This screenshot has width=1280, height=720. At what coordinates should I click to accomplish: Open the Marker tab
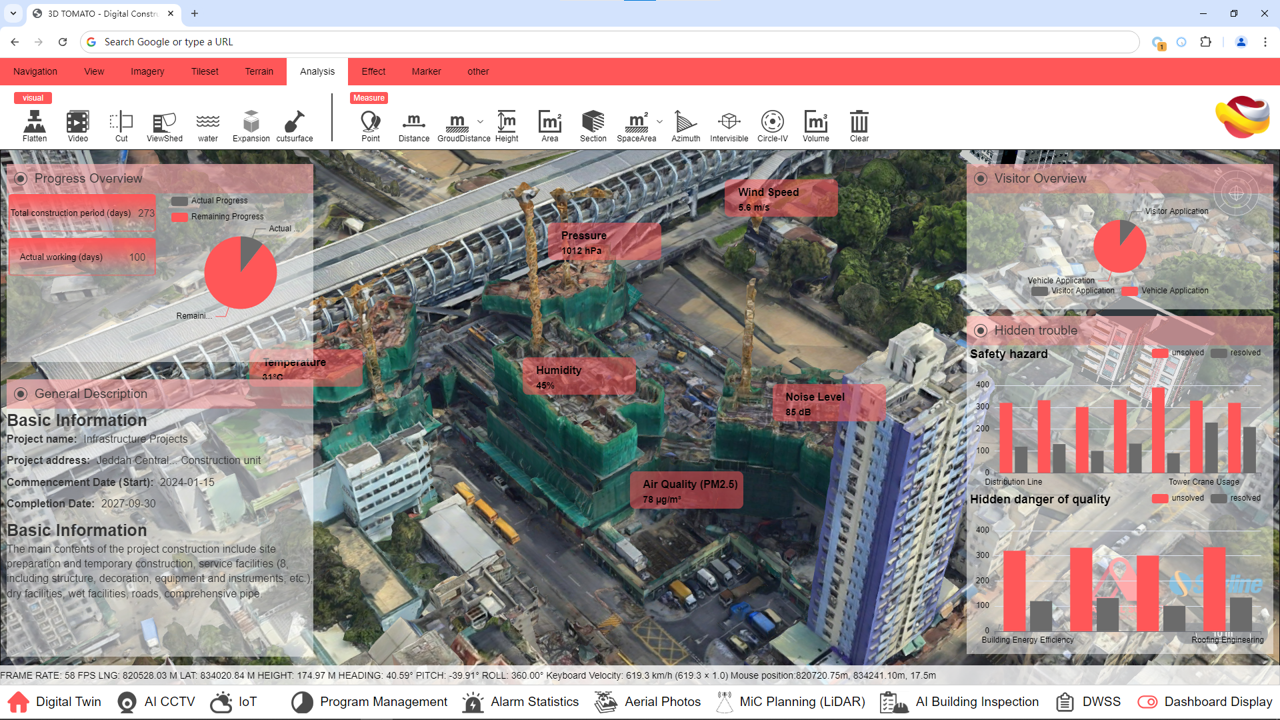(426, 72)
